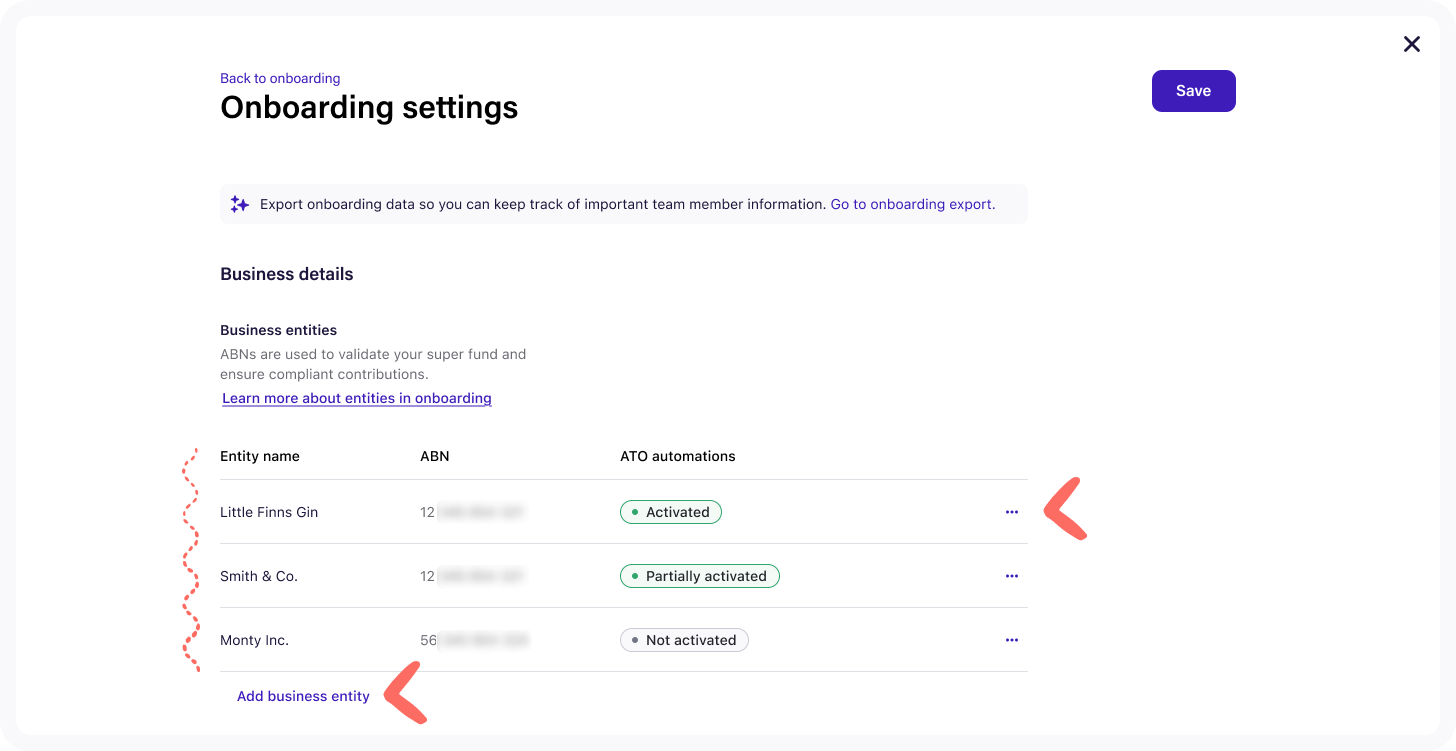1456x751 pixels.
Task: Open 'Learn more about entities in onboarding'
Action: tap(357, 398)
